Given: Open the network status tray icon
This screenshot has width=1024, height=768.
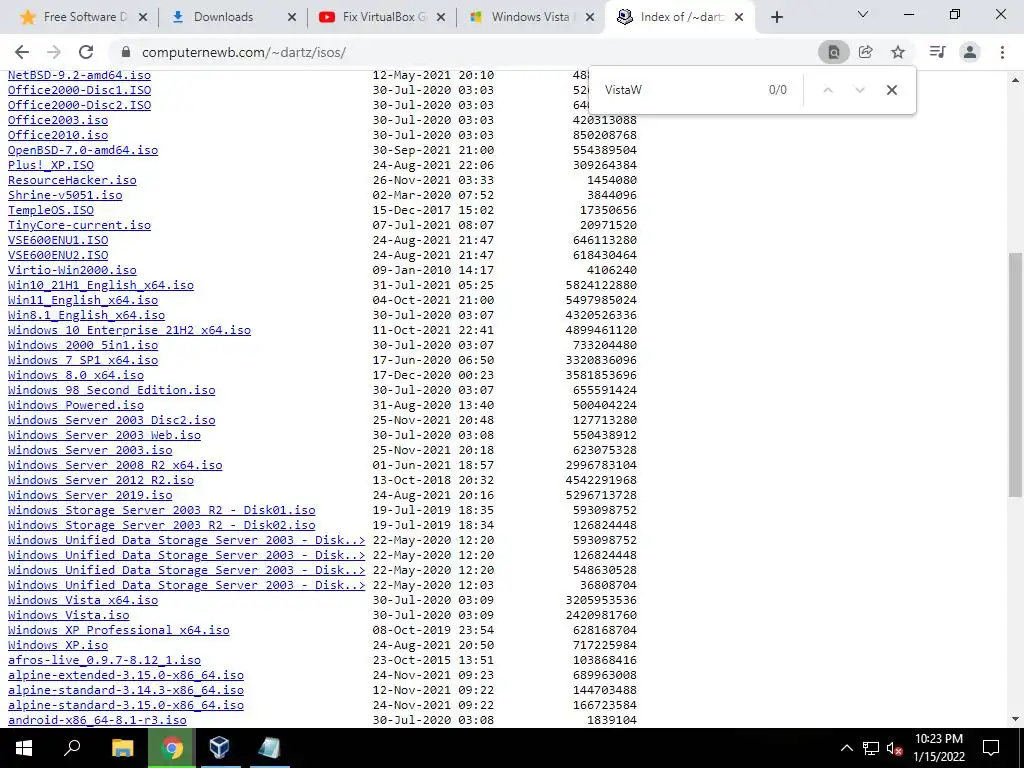Looking at the screenshot, I should coord(871,748).
